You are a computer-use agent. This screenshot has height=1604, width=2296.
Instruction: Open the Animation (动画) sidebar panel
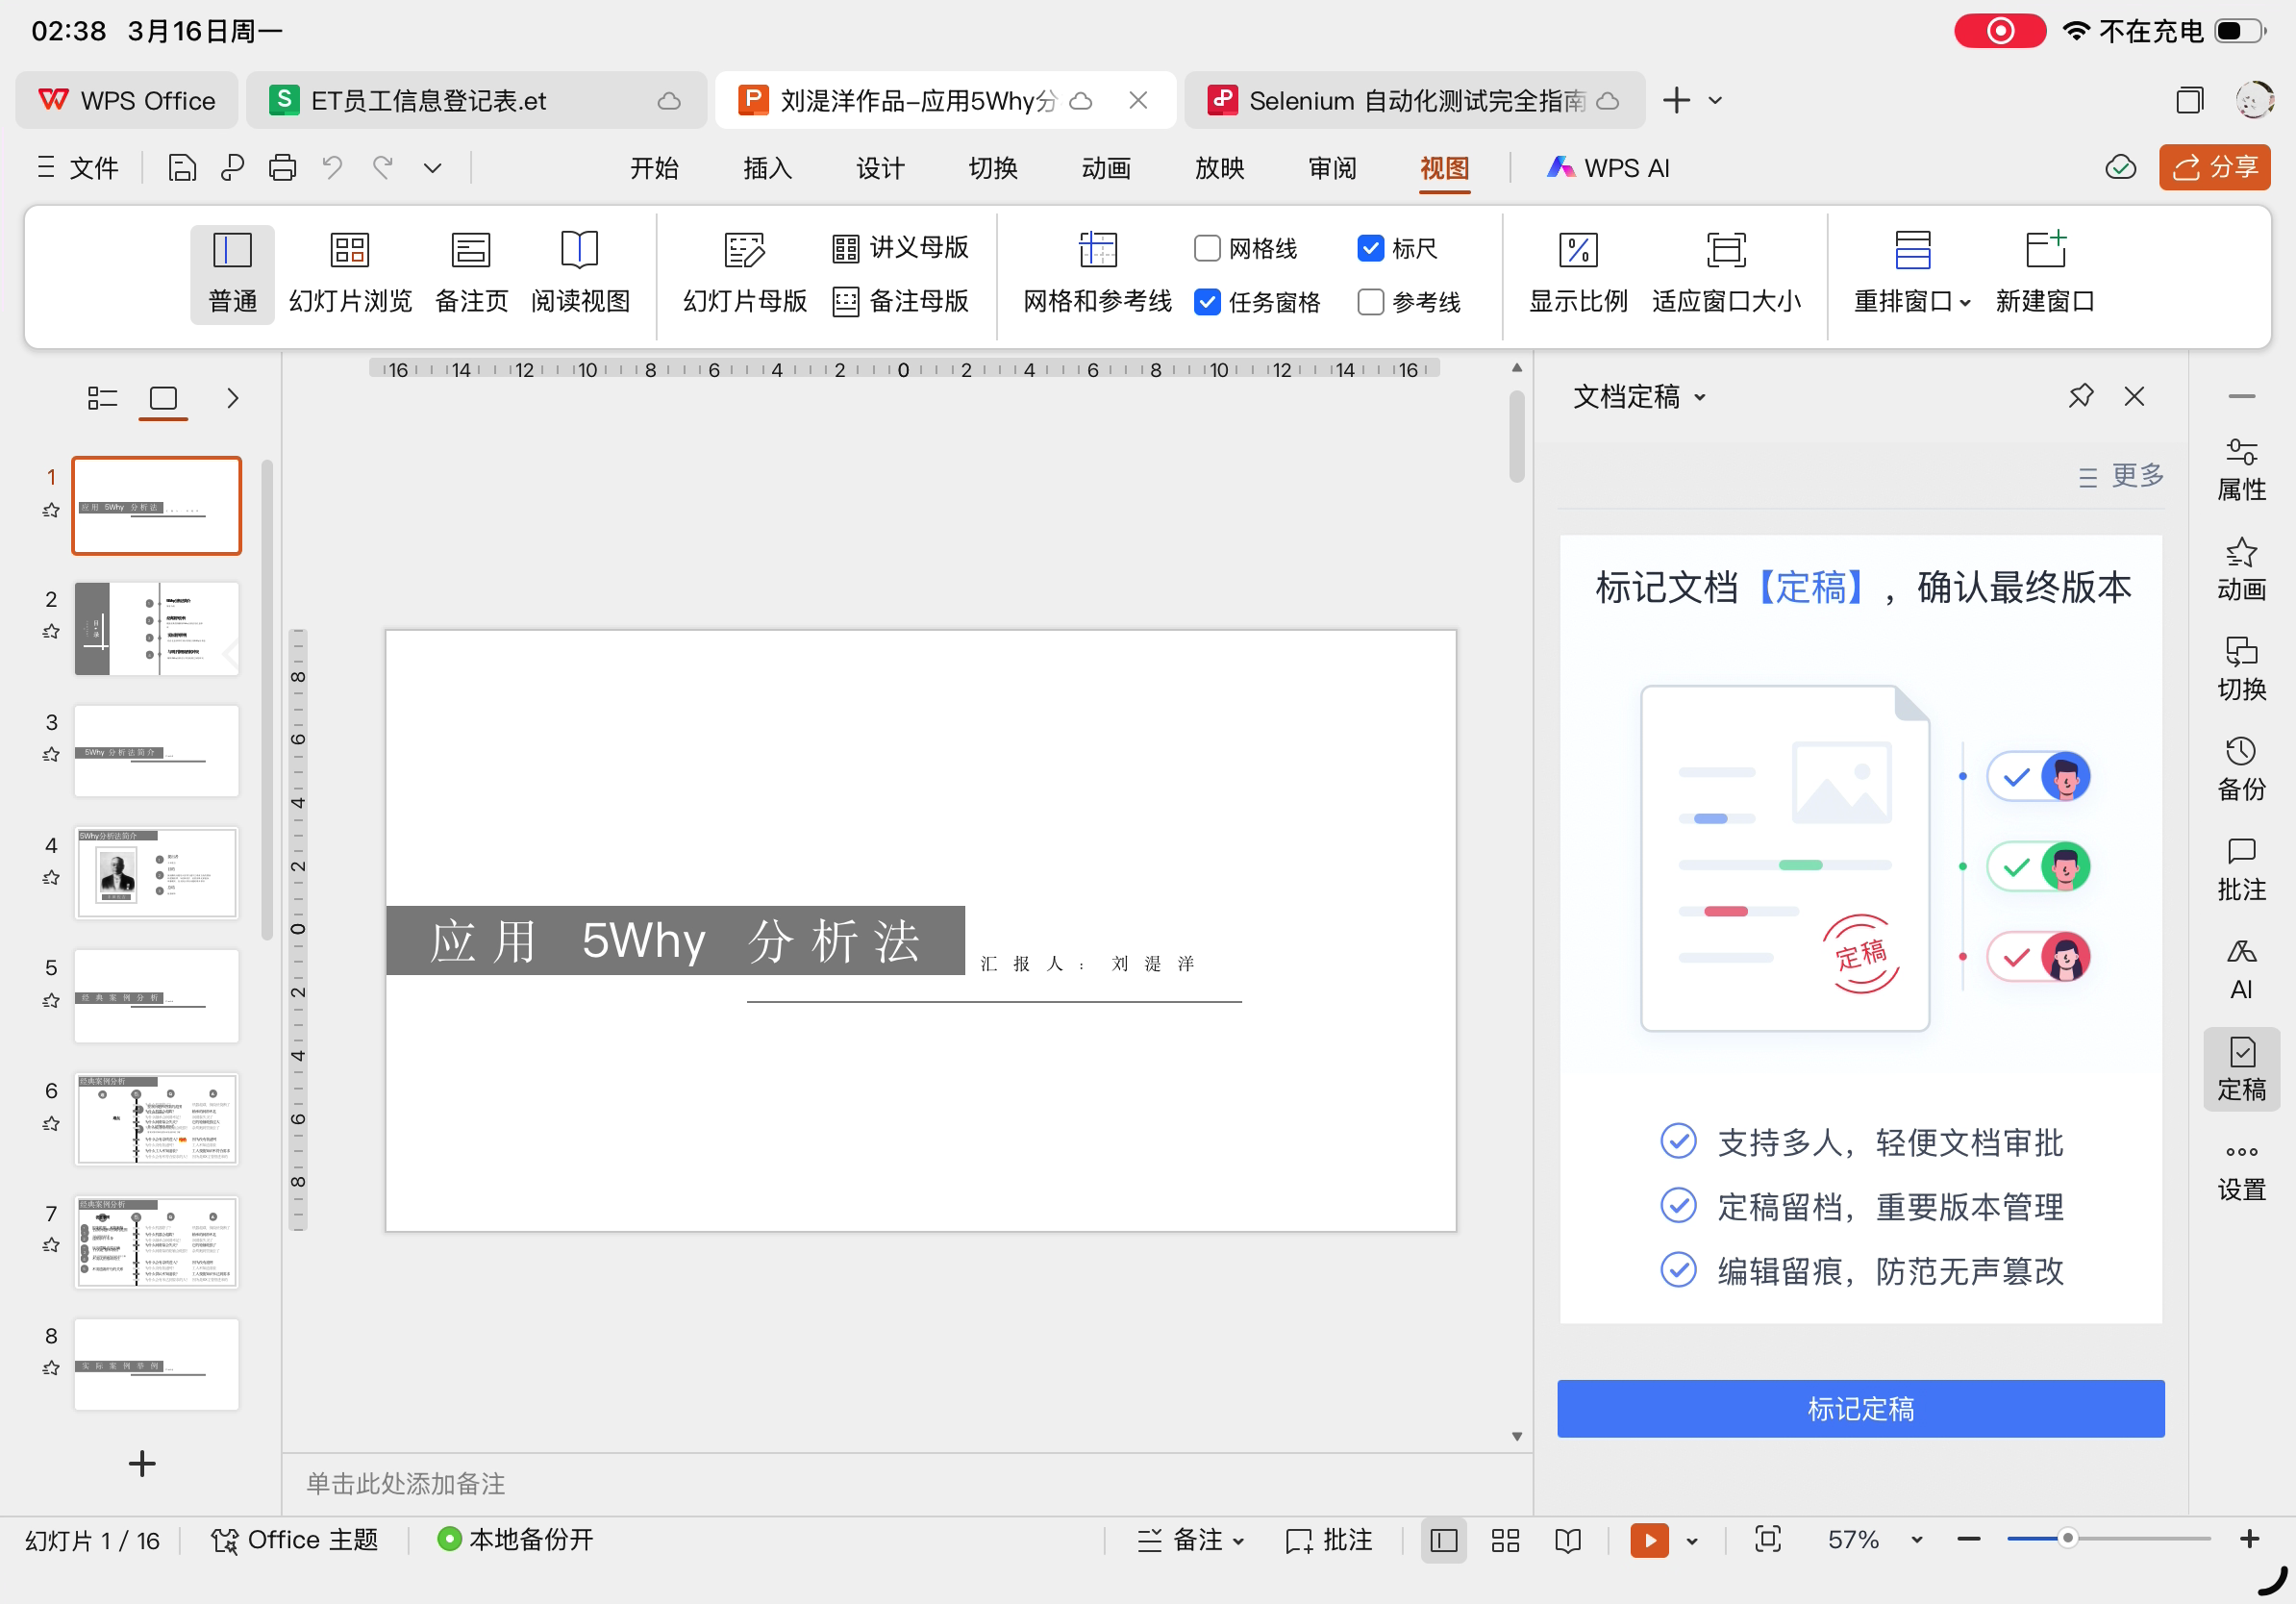pos(2241,570)
